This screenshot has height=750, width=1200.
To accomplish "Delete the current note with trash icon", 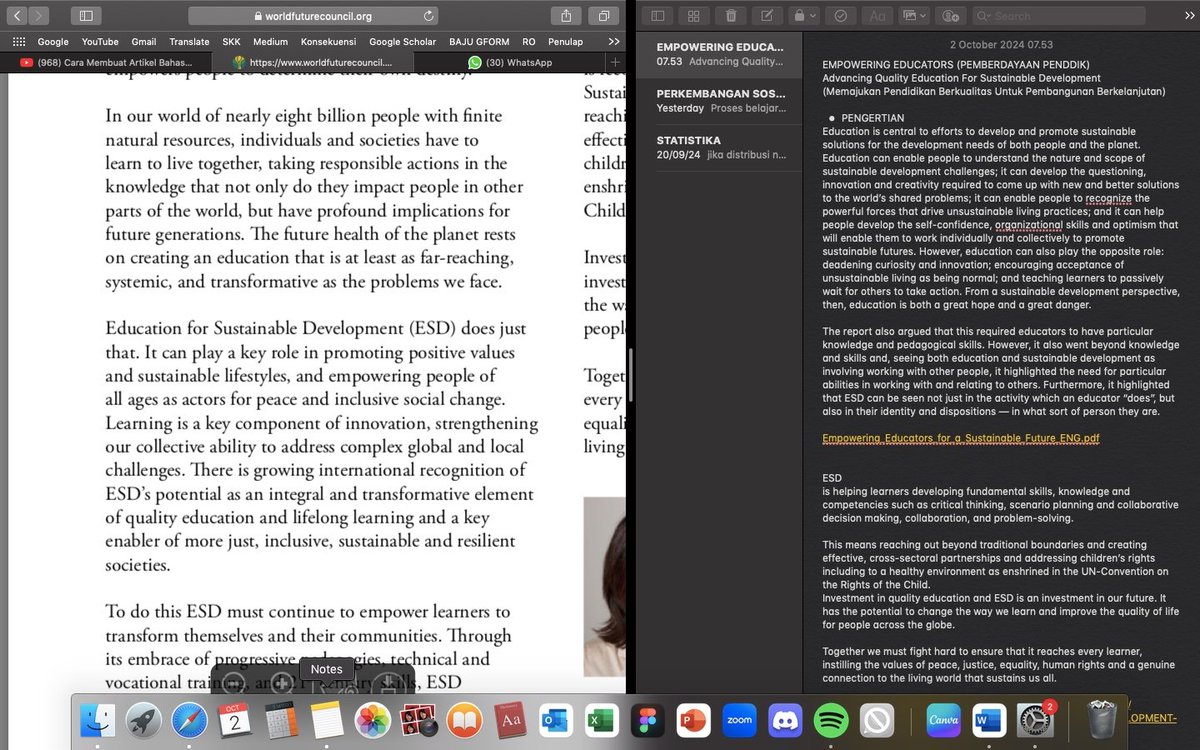I will (731, 16).
